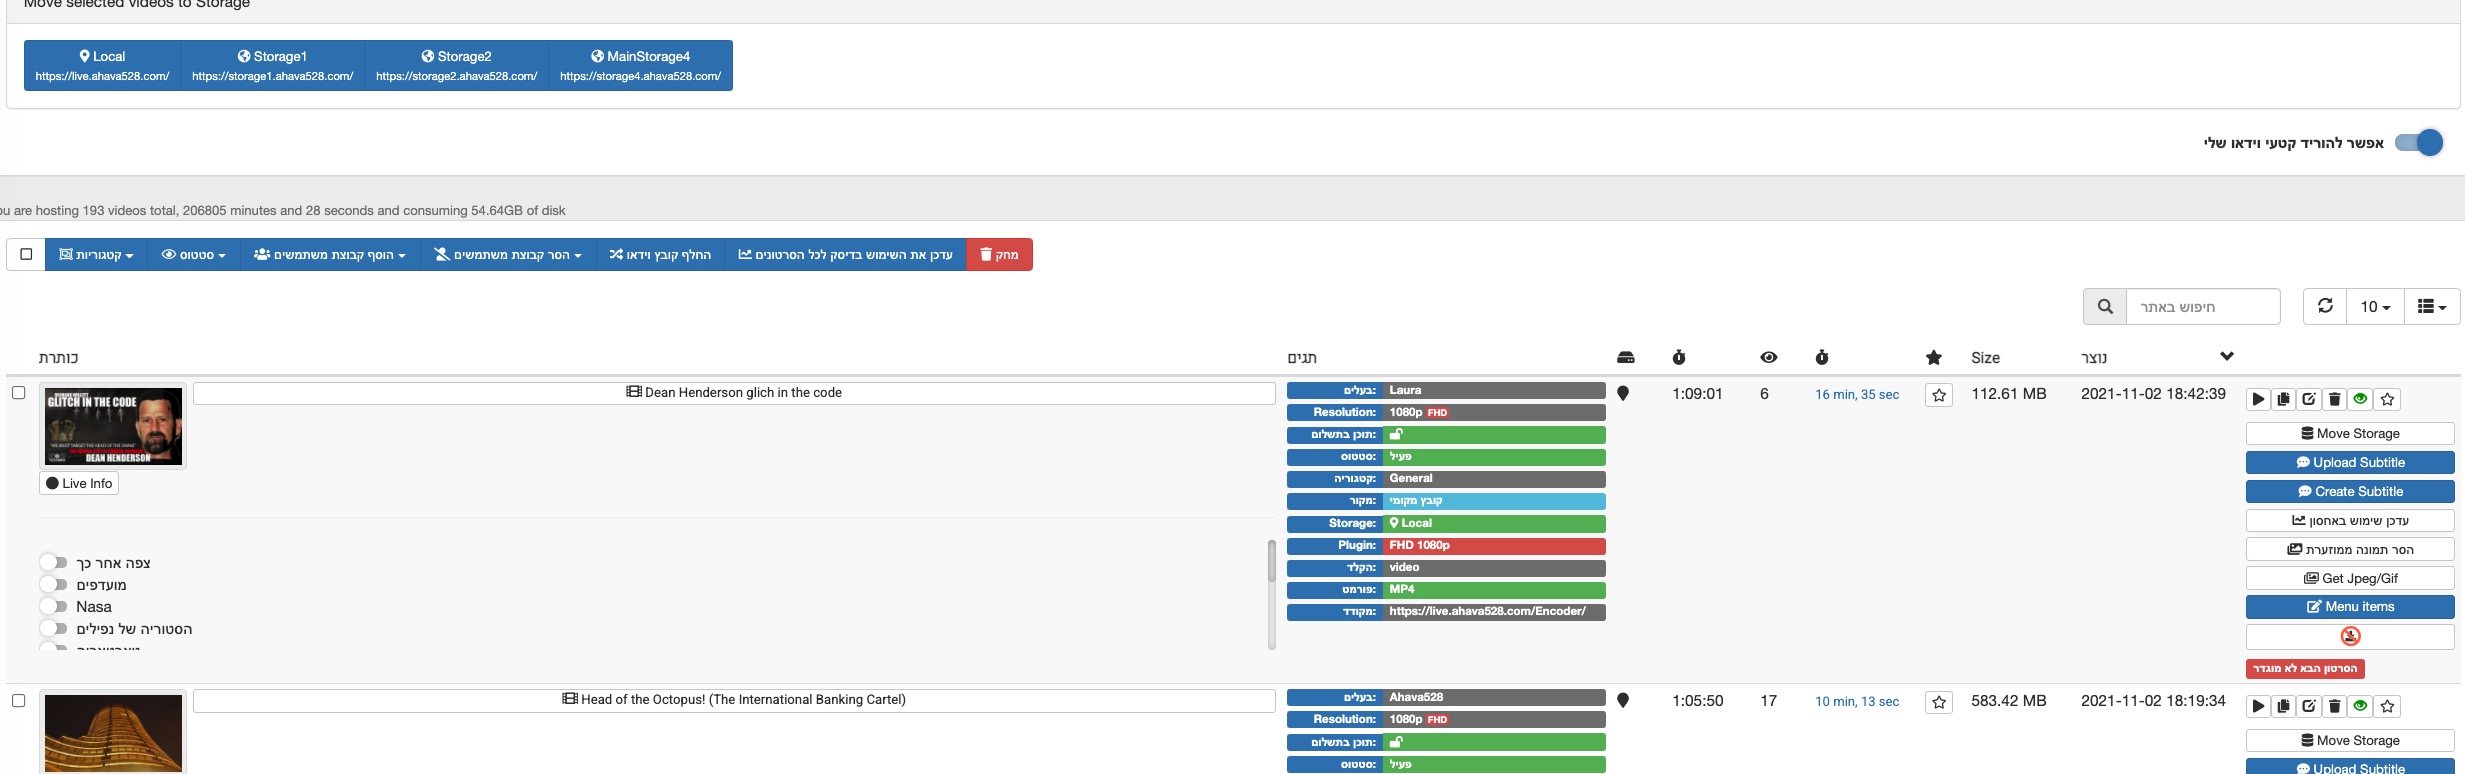Click Live Info under Dean Henderson thumbnail

pyautogui.click(x=79, y=483)
